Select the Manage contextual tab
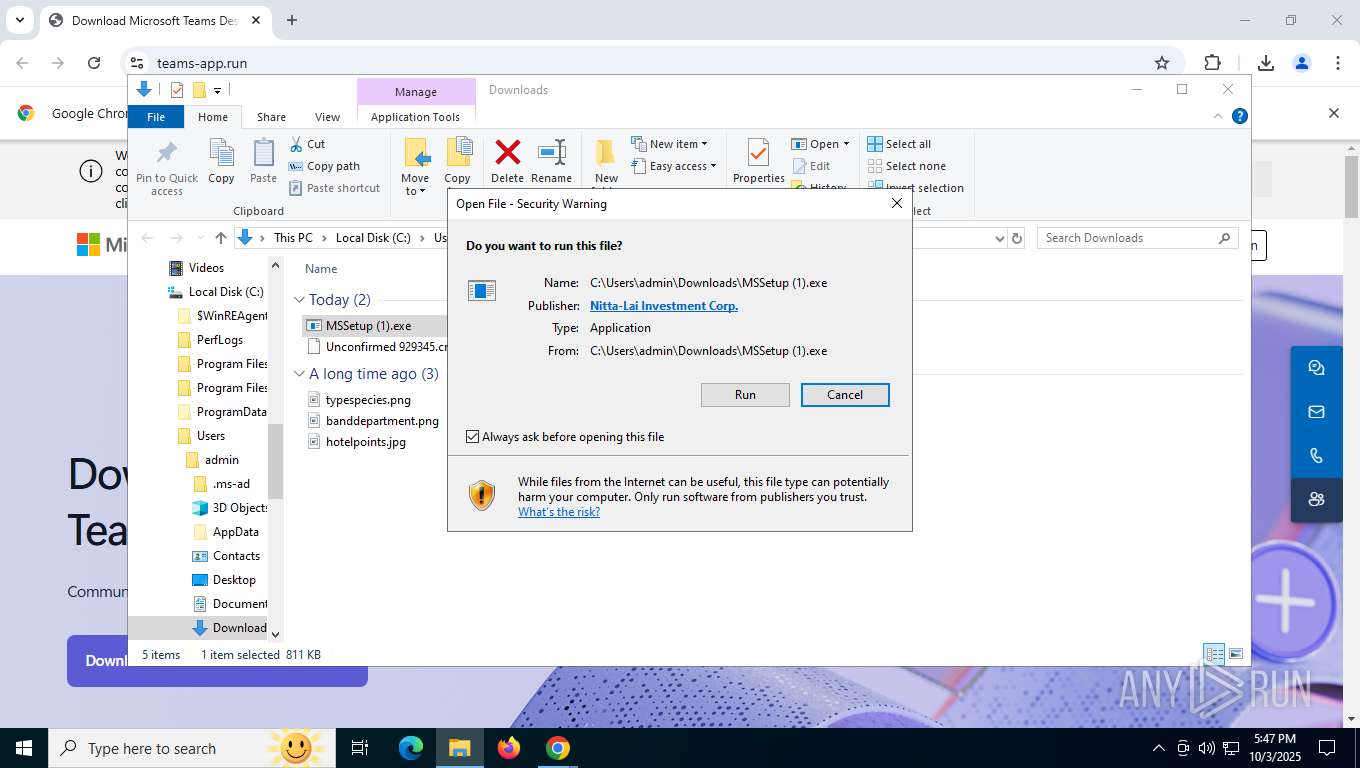1360x768 pixels. pos(416,91)
